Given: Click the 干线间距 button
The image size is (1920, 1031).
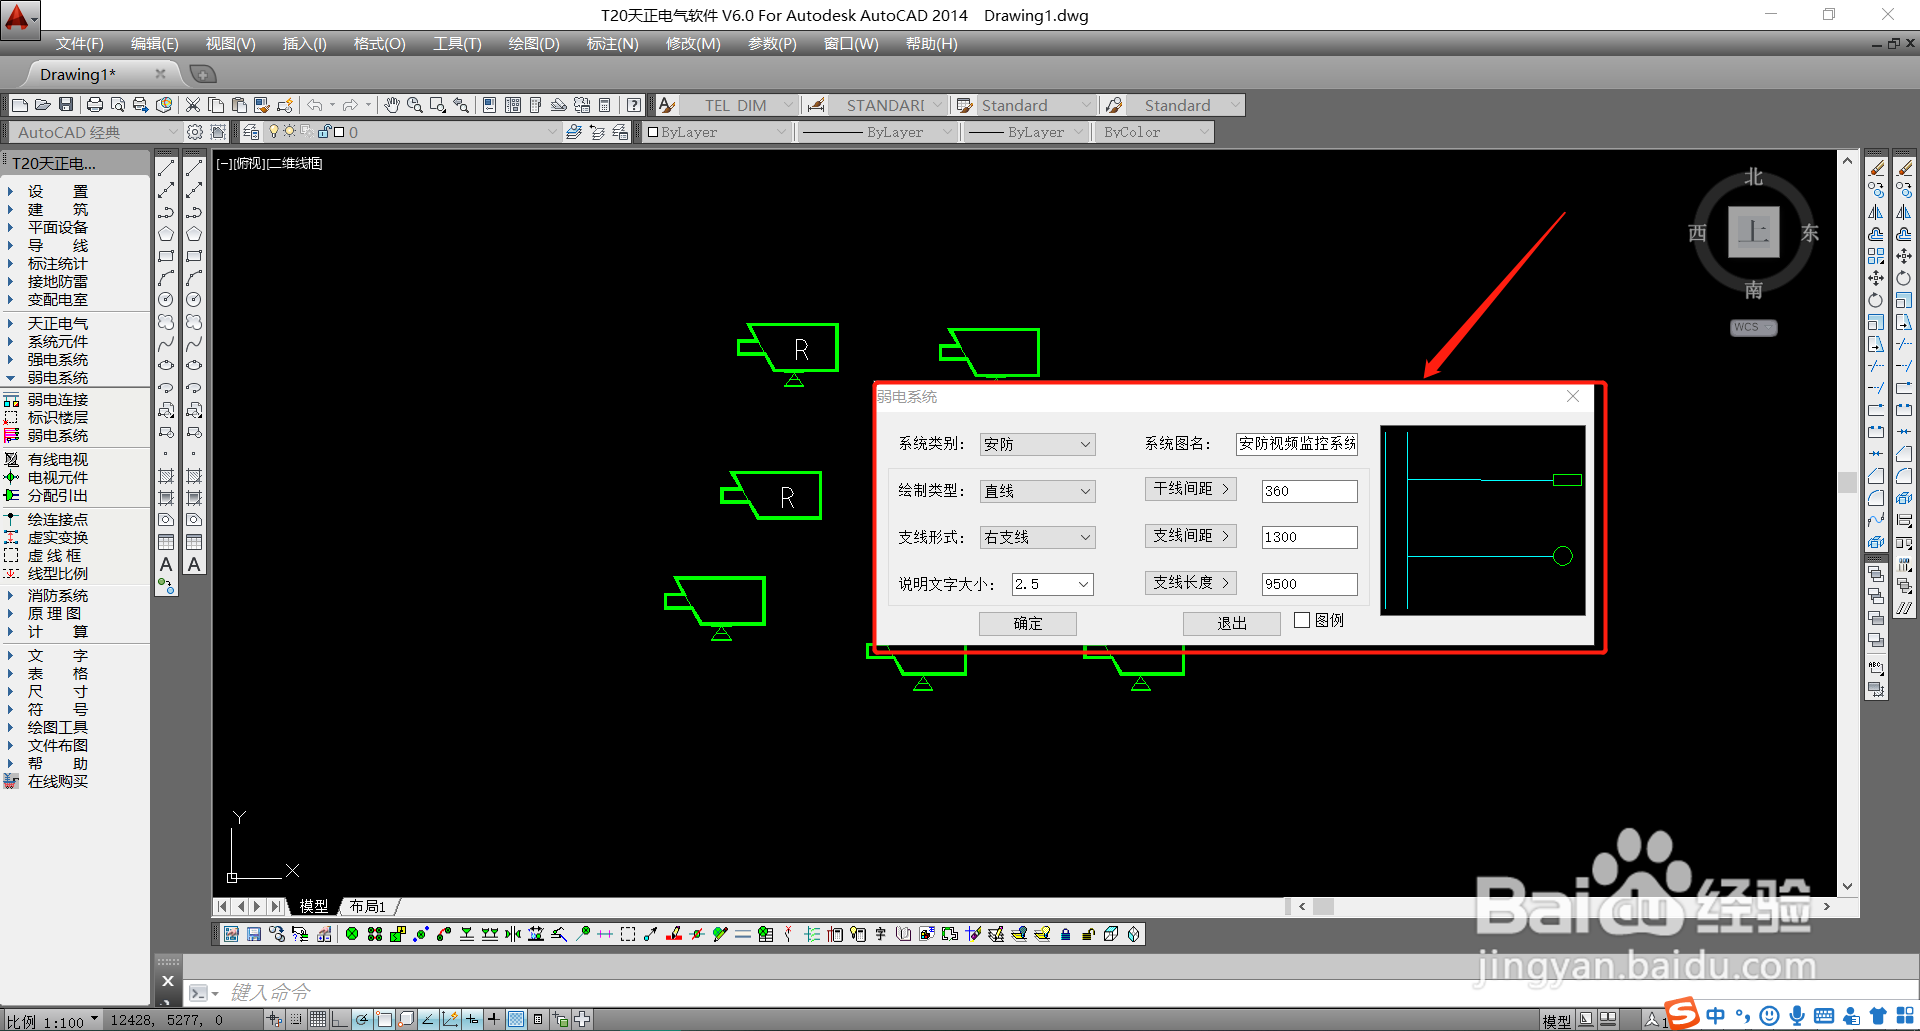Looking at the screenshot, I should [1190, 489].
